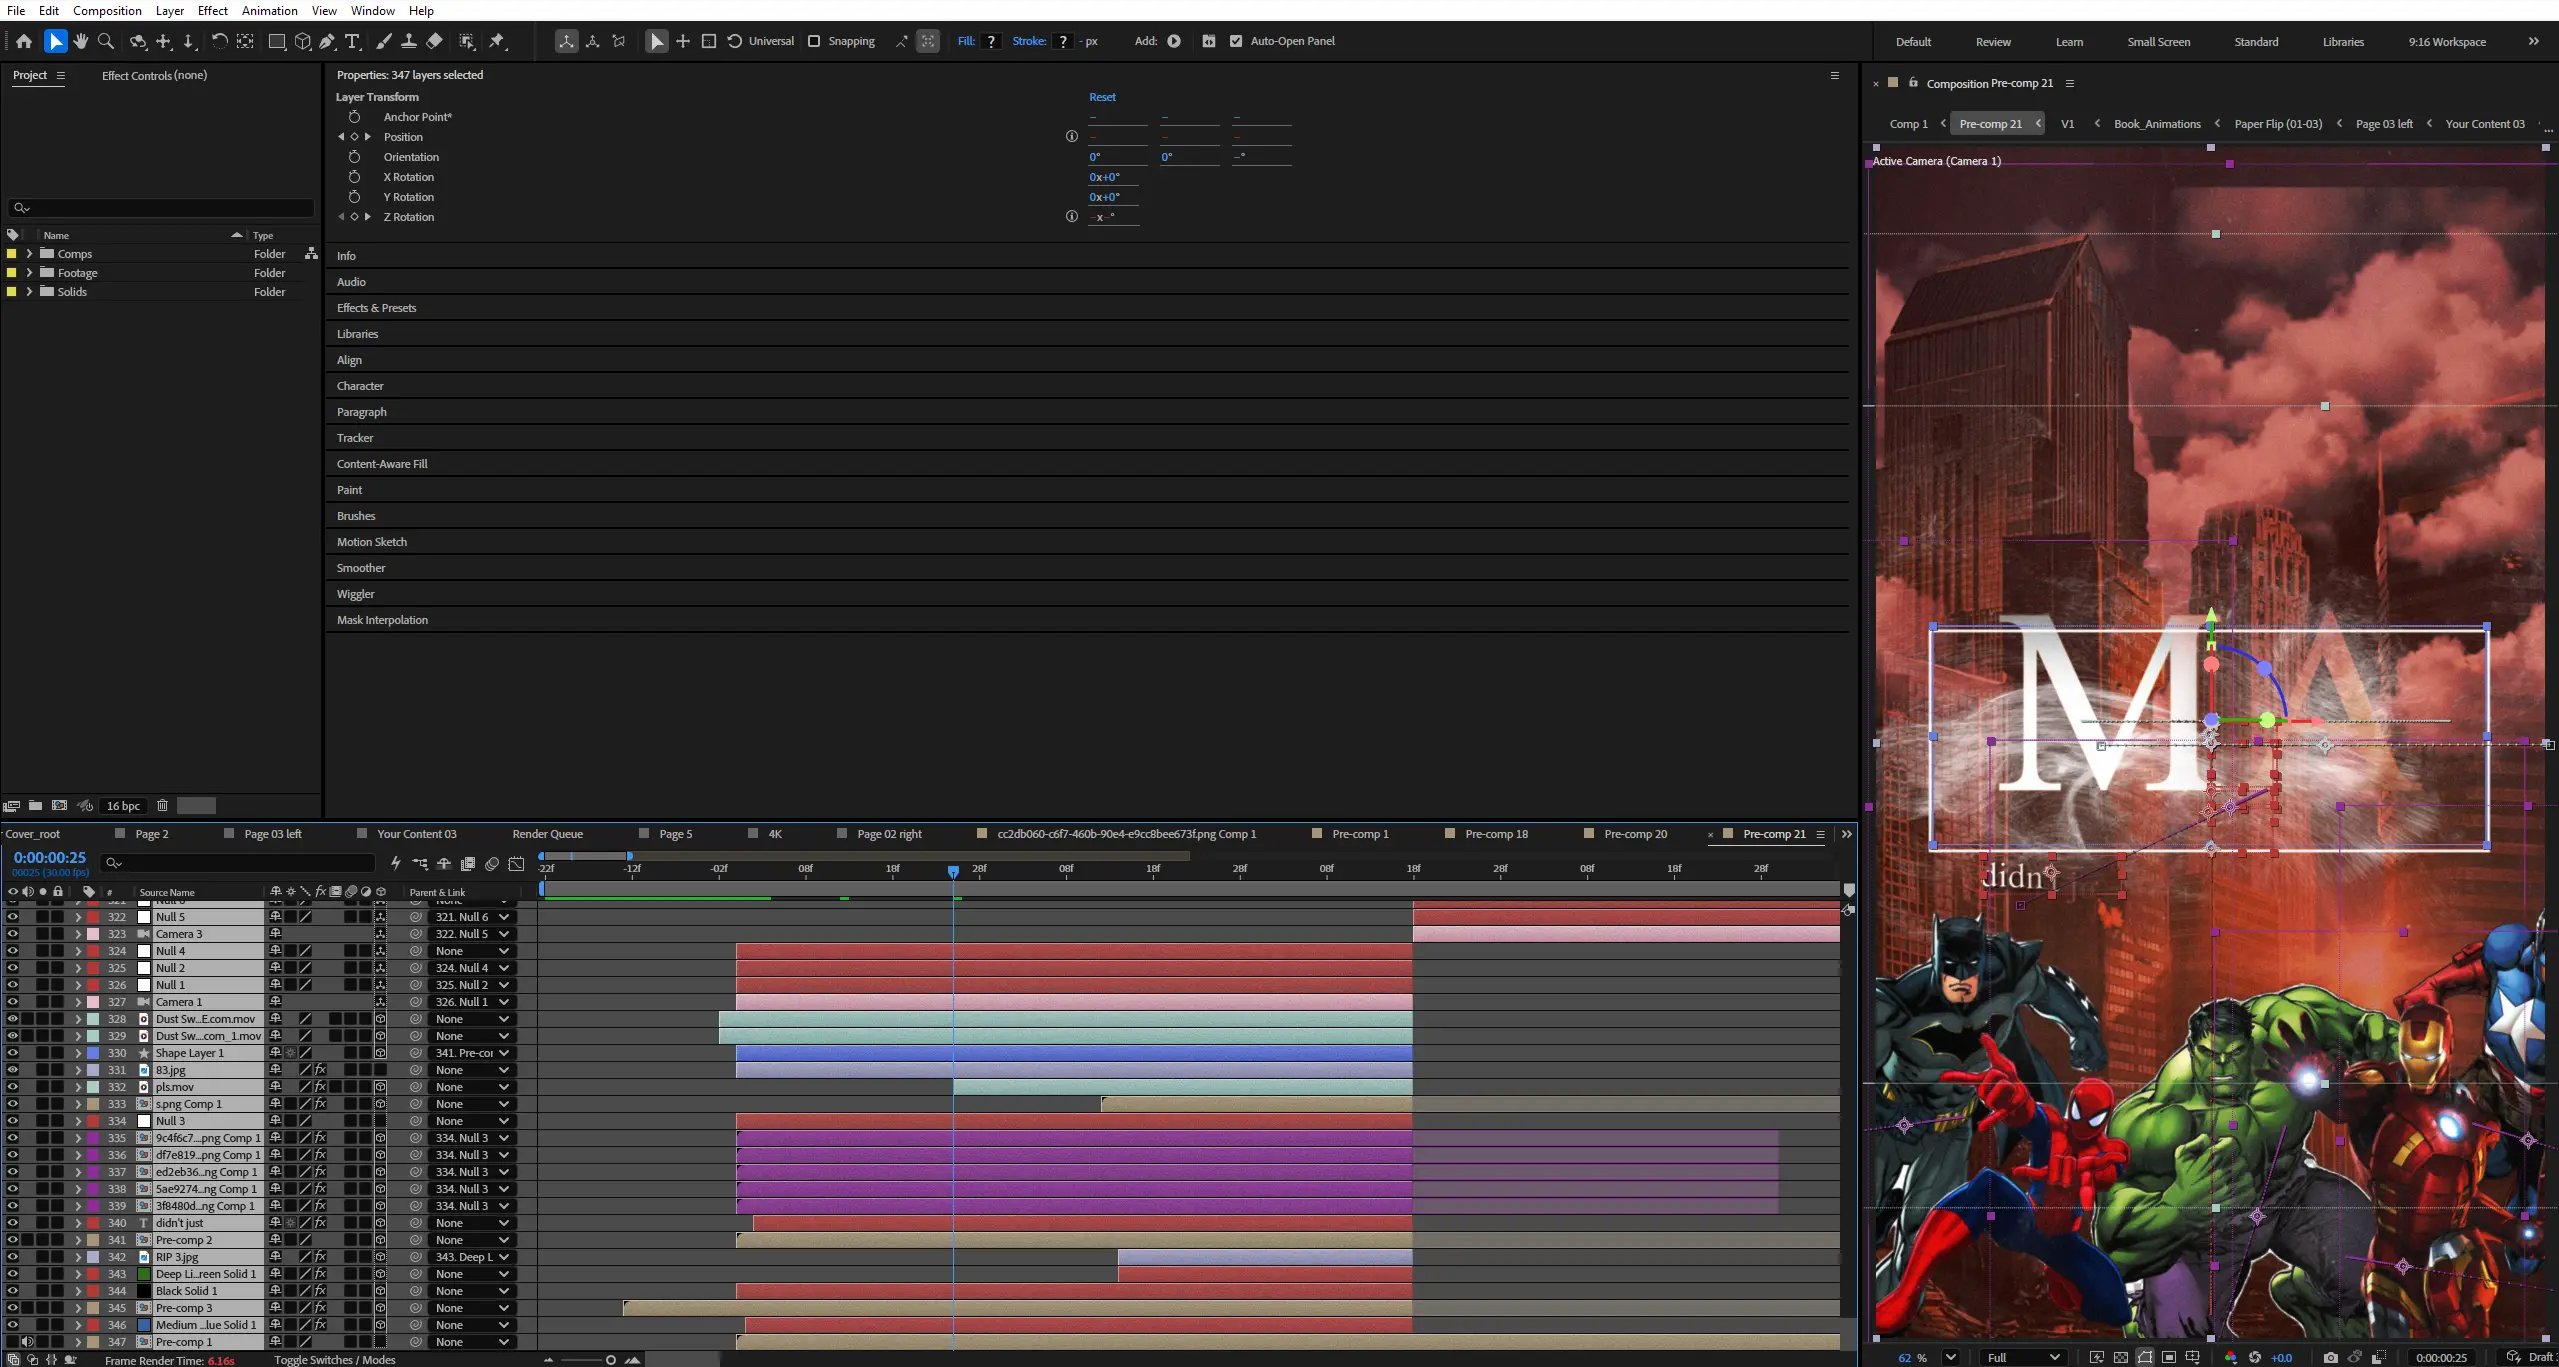
Task: Click the current time indicator in timeline ruler
Action: point(953,871)
